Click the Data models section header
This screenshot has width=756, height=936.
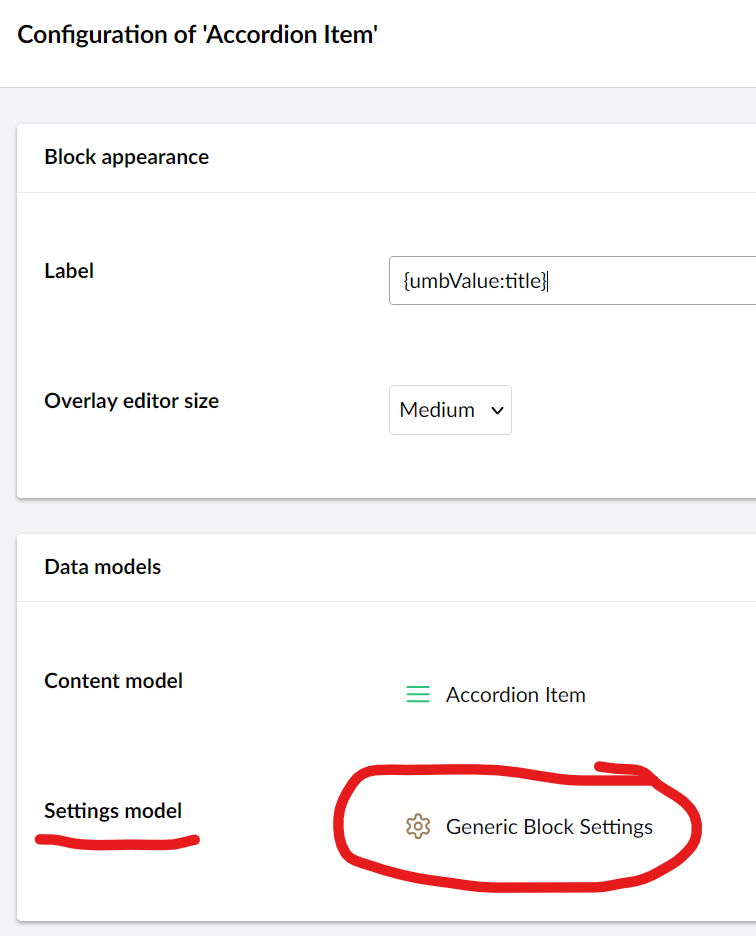coord(103,566)
